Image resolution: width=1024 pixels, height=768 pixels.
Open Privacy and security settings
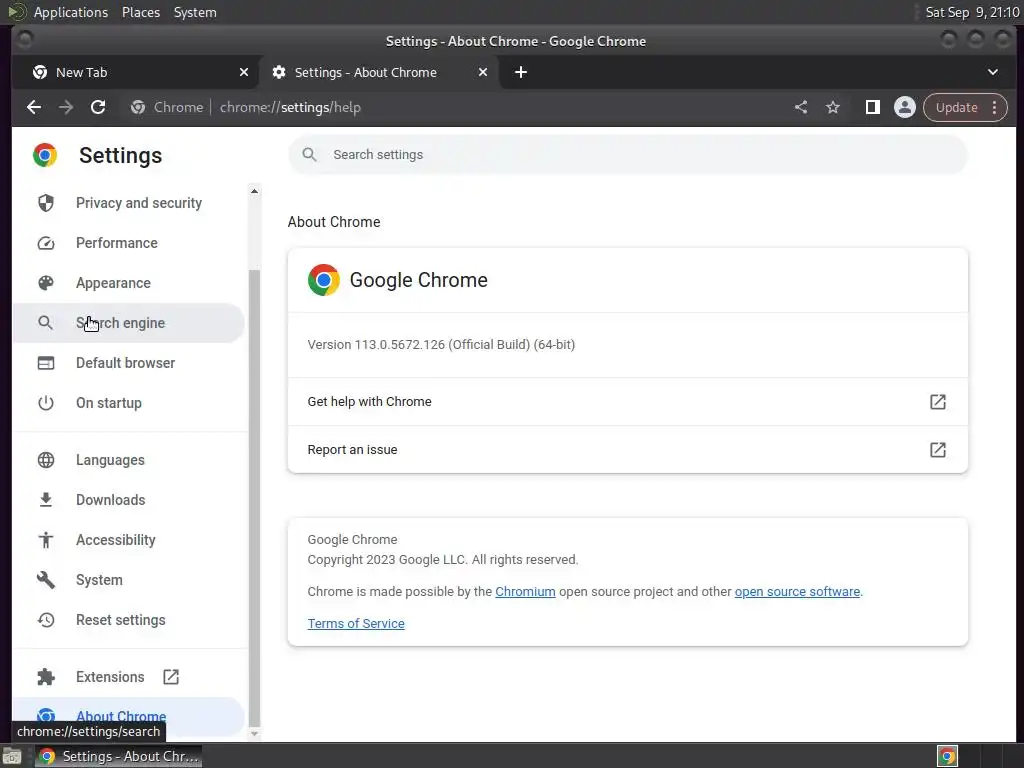pyautogui.click(x=129, y=203)
